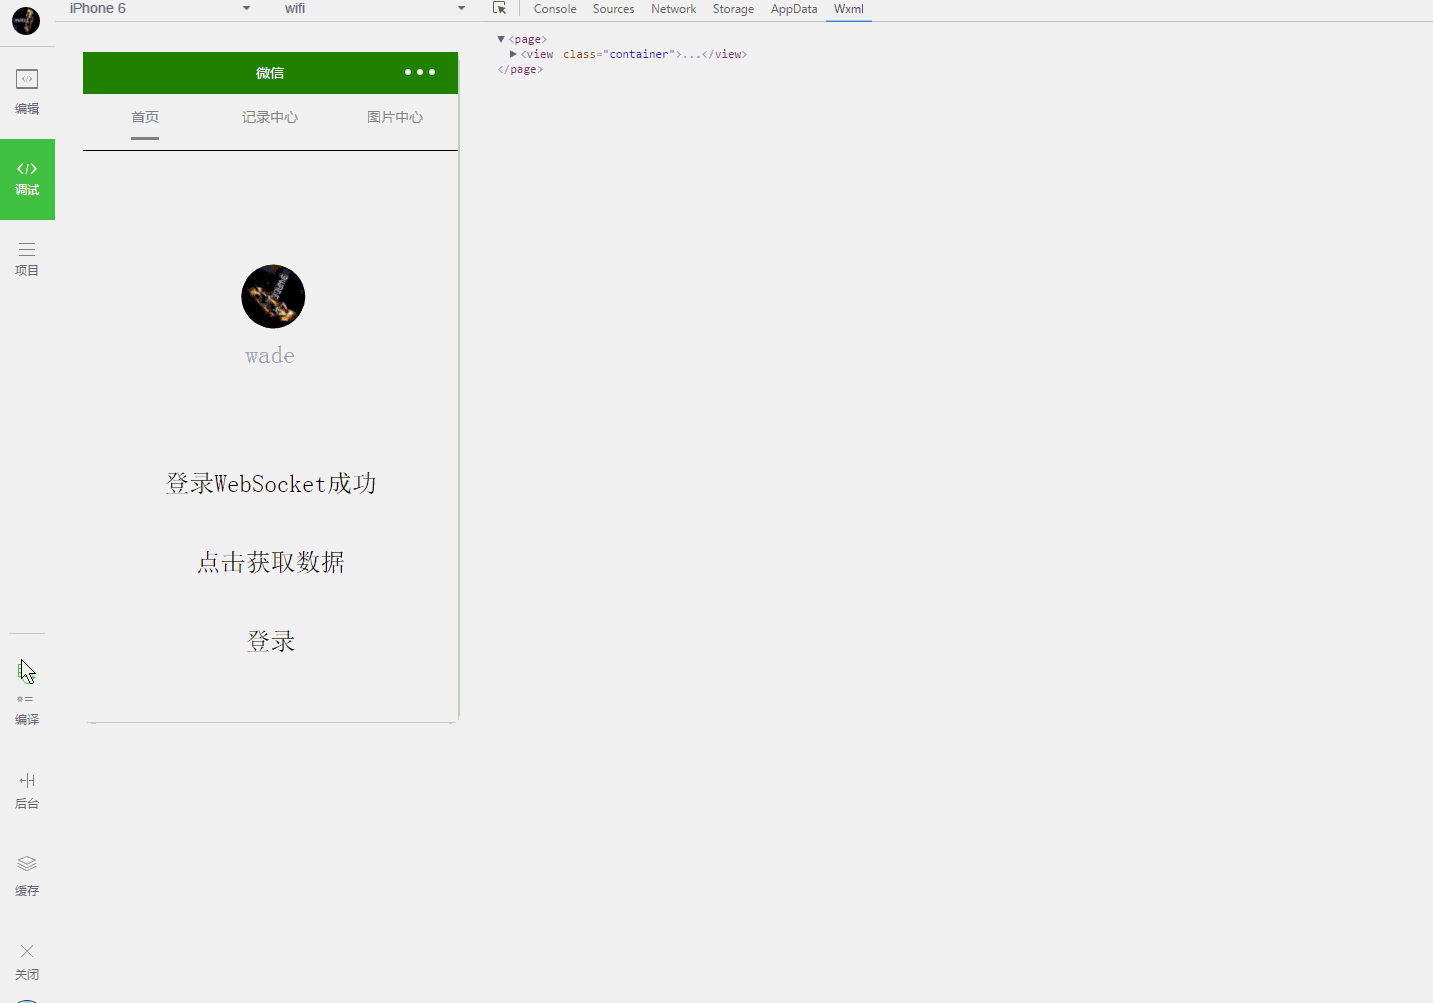
Task: Select the 记录中心 tab in simulator
Action: 270,117
